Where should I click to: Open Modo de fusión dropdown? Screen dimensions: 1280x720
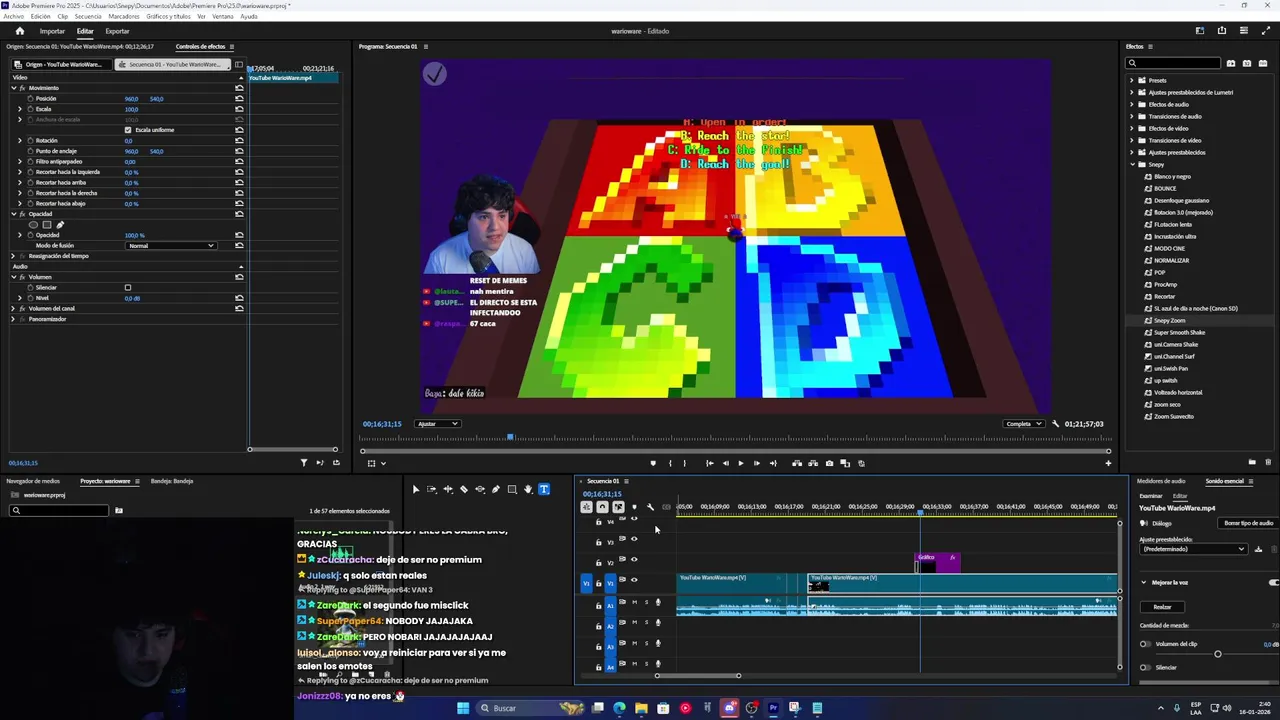point(170,246)
